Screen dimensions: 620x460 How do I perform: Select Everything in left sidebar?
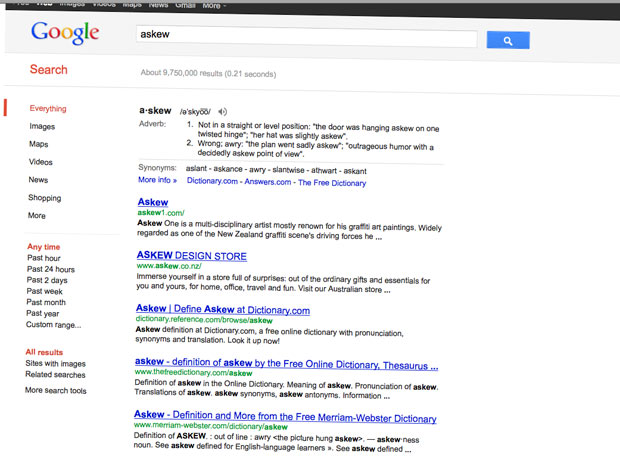(48, 108)
